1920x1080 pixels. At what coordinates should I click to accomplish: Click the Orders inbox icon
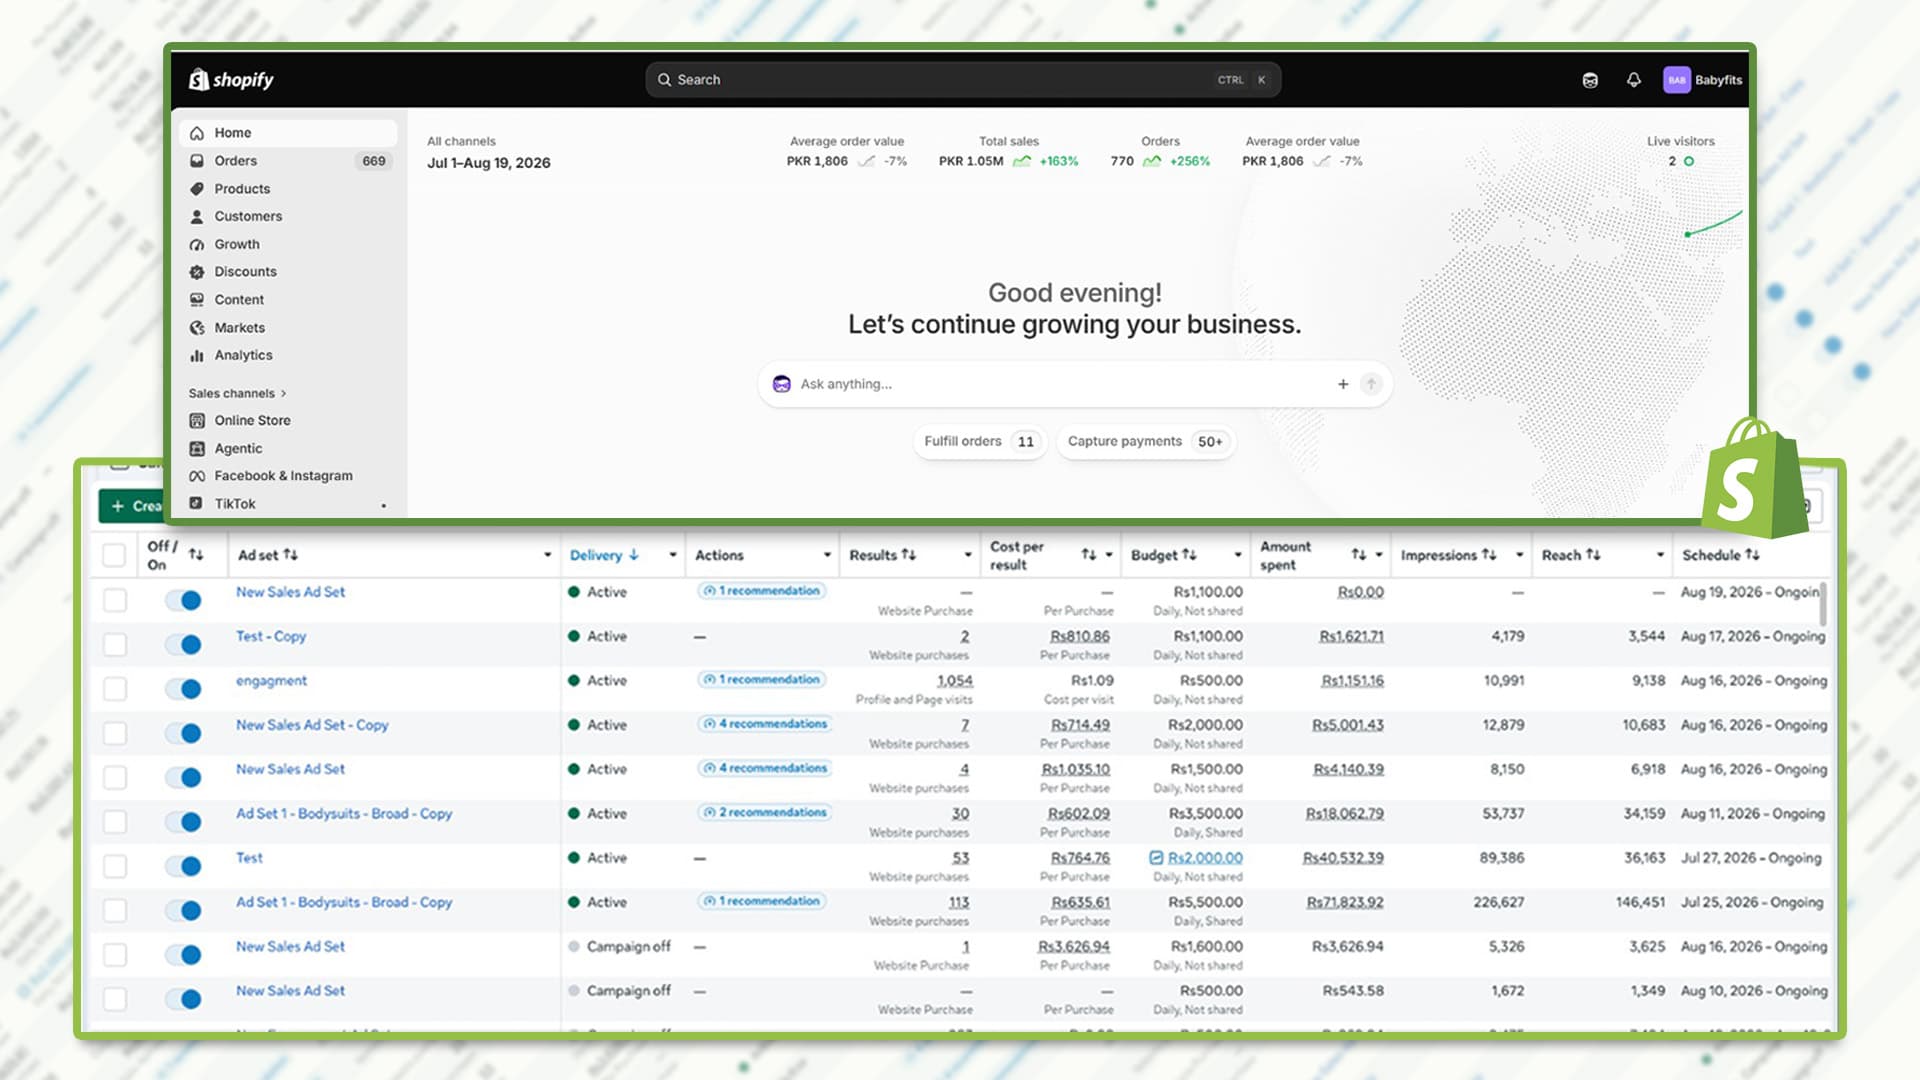[x=197, y=161]
